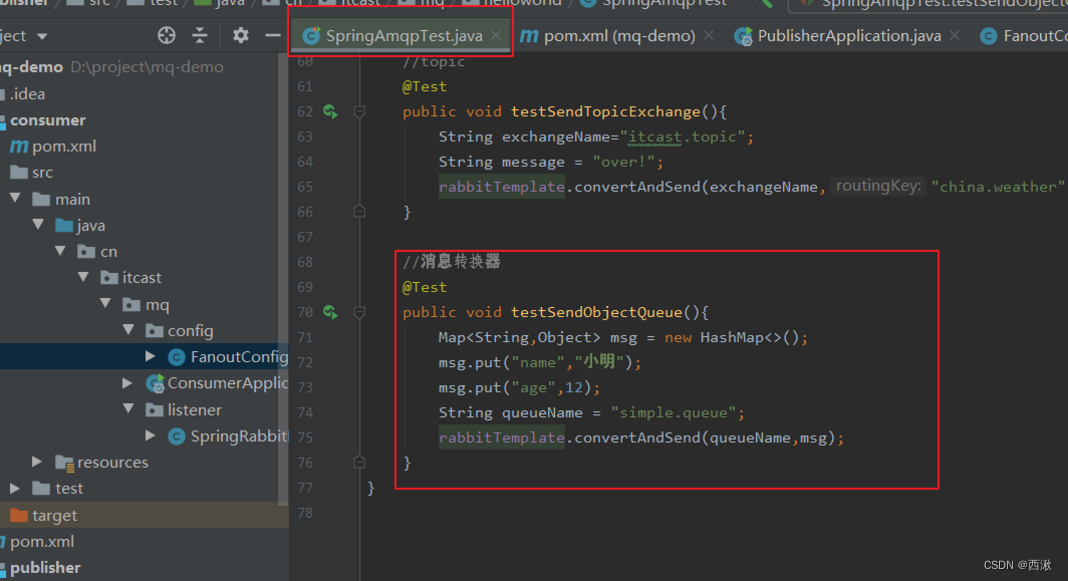Click rabbitTemplate on line 65
Image resolution: width=1068 pixels, height=581 pixels.
[501, 187]
